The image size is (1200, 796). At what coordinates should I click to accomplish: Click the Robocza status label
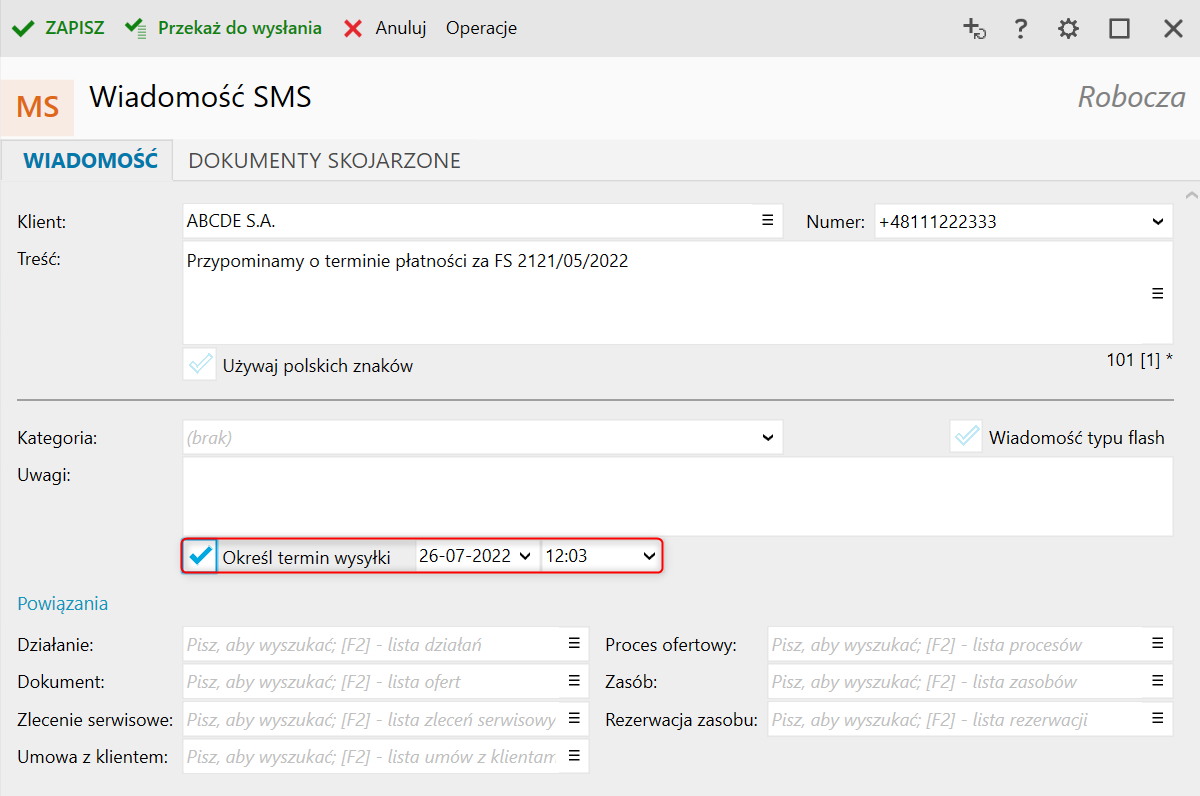pyautogui.click(x=1131, y=97)
